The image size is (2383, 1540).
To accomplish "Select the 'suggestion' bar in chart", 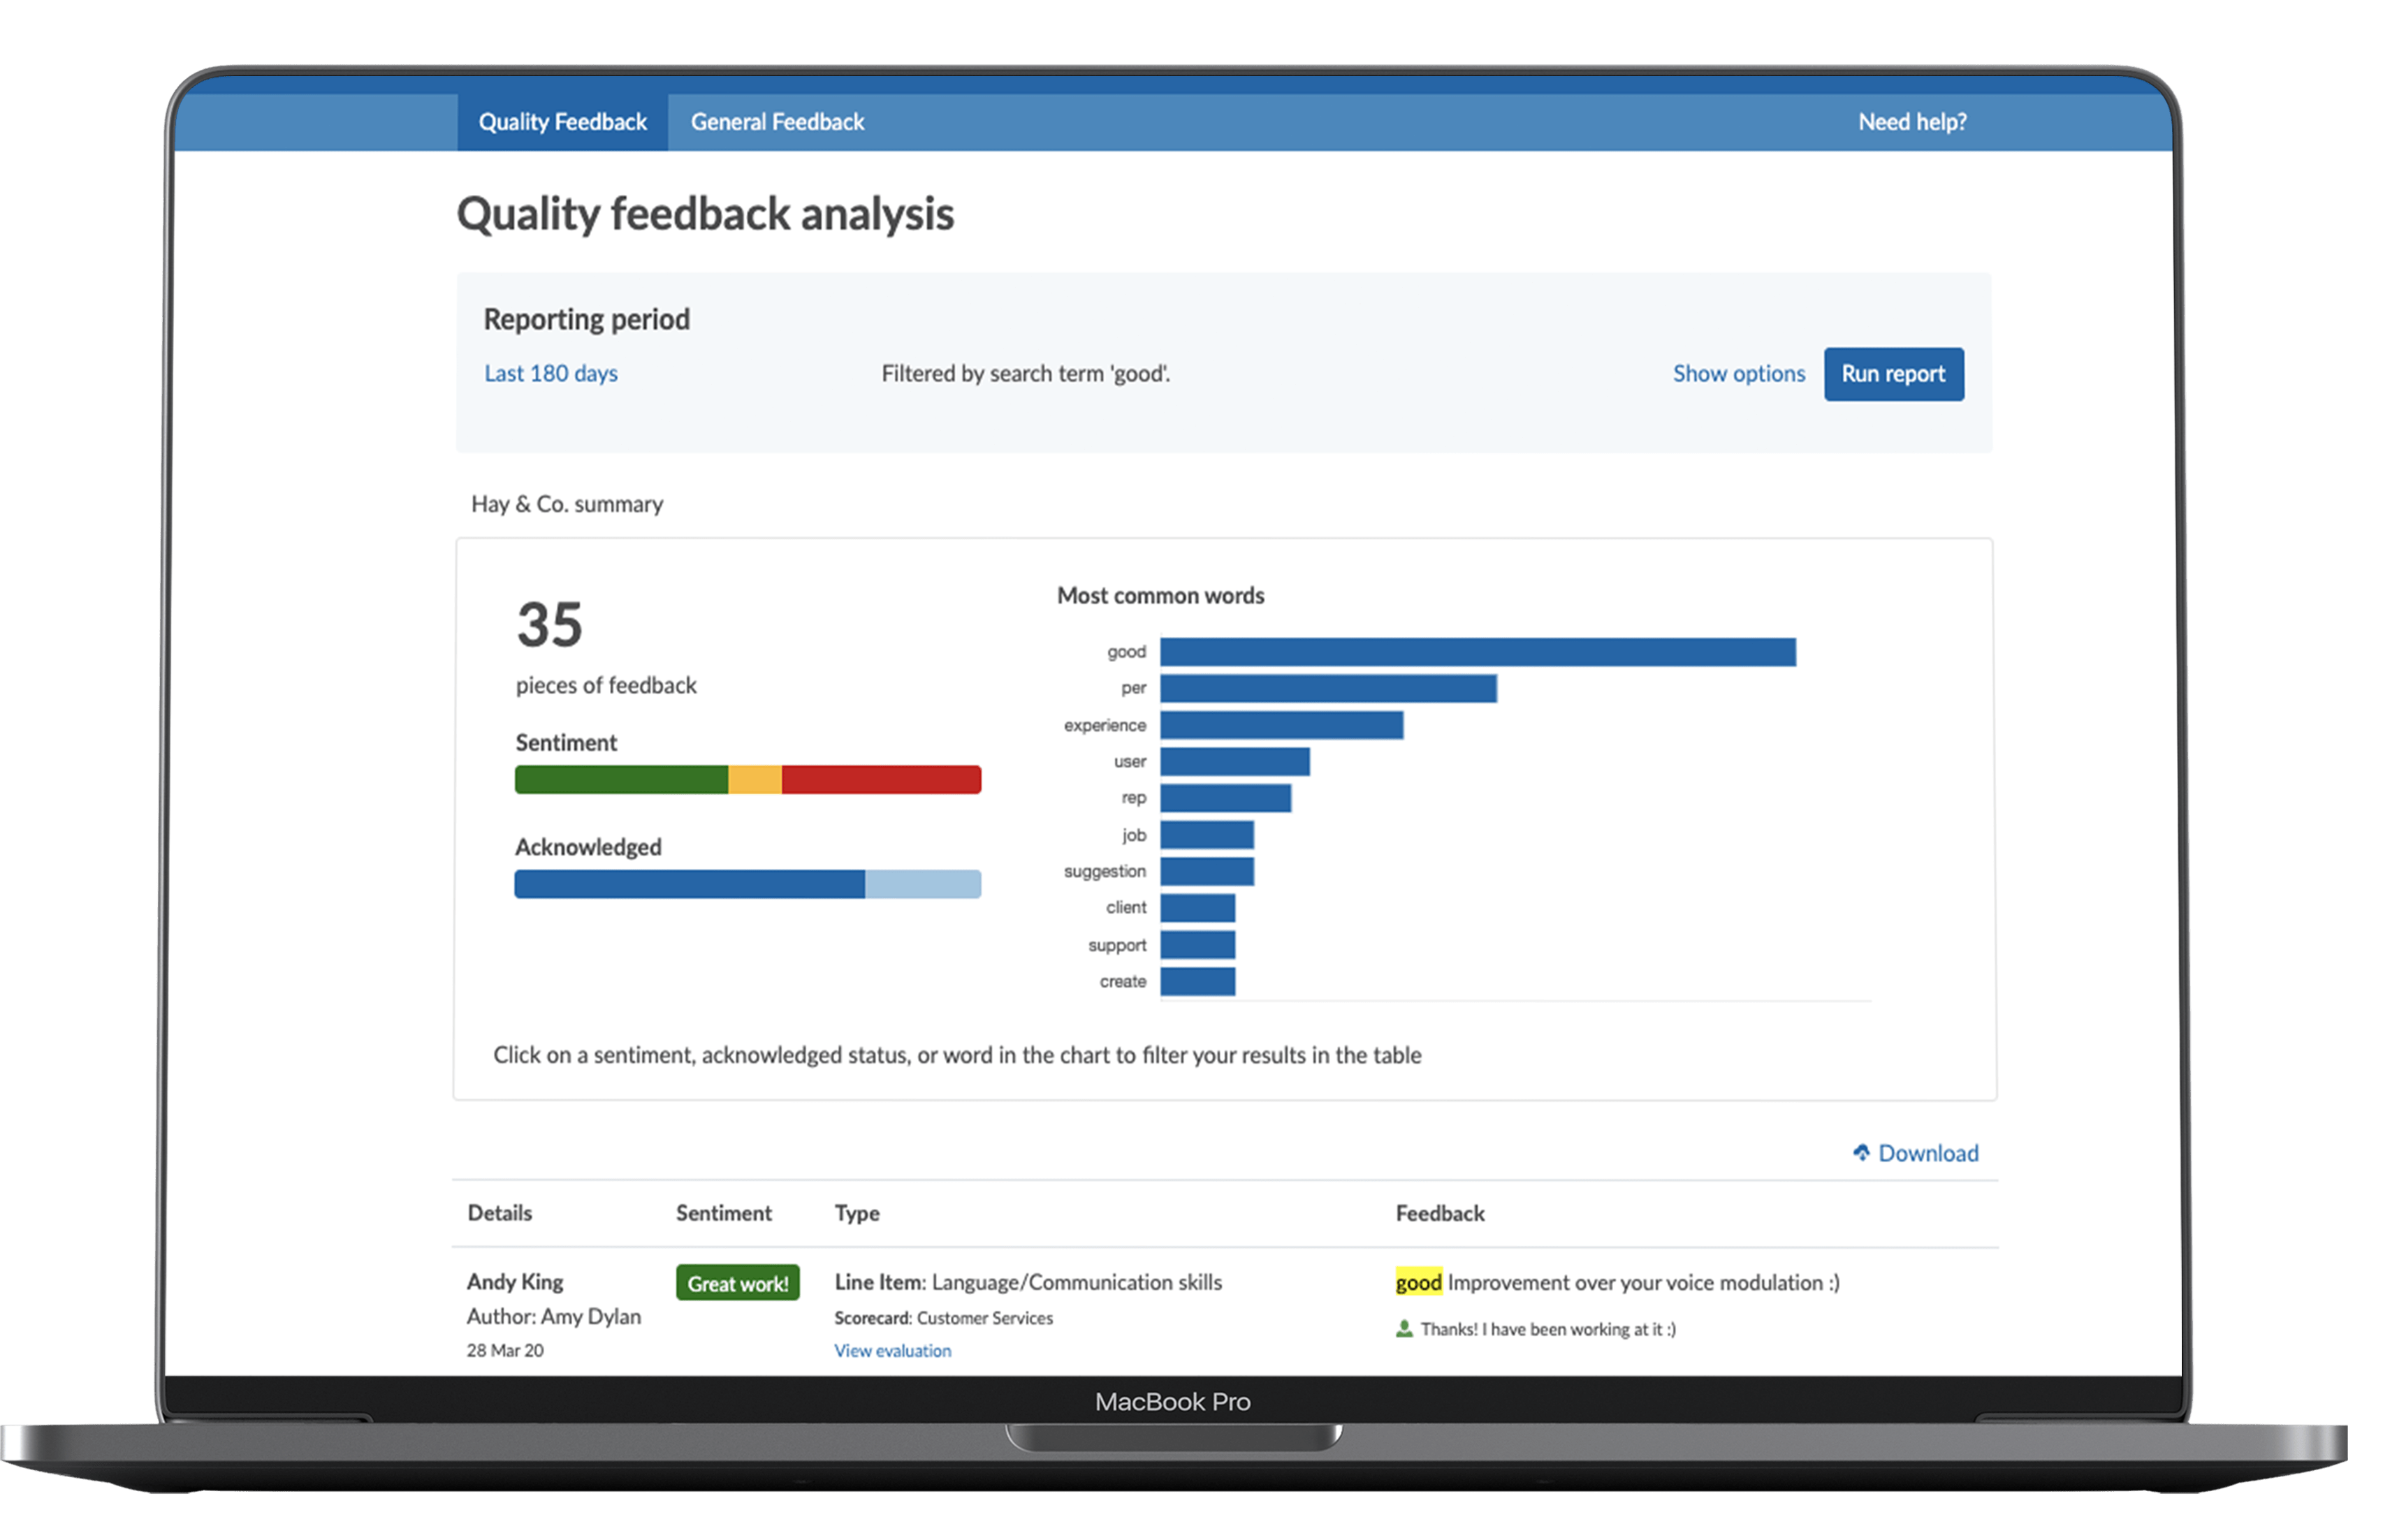I will (x=1207, y=871).
